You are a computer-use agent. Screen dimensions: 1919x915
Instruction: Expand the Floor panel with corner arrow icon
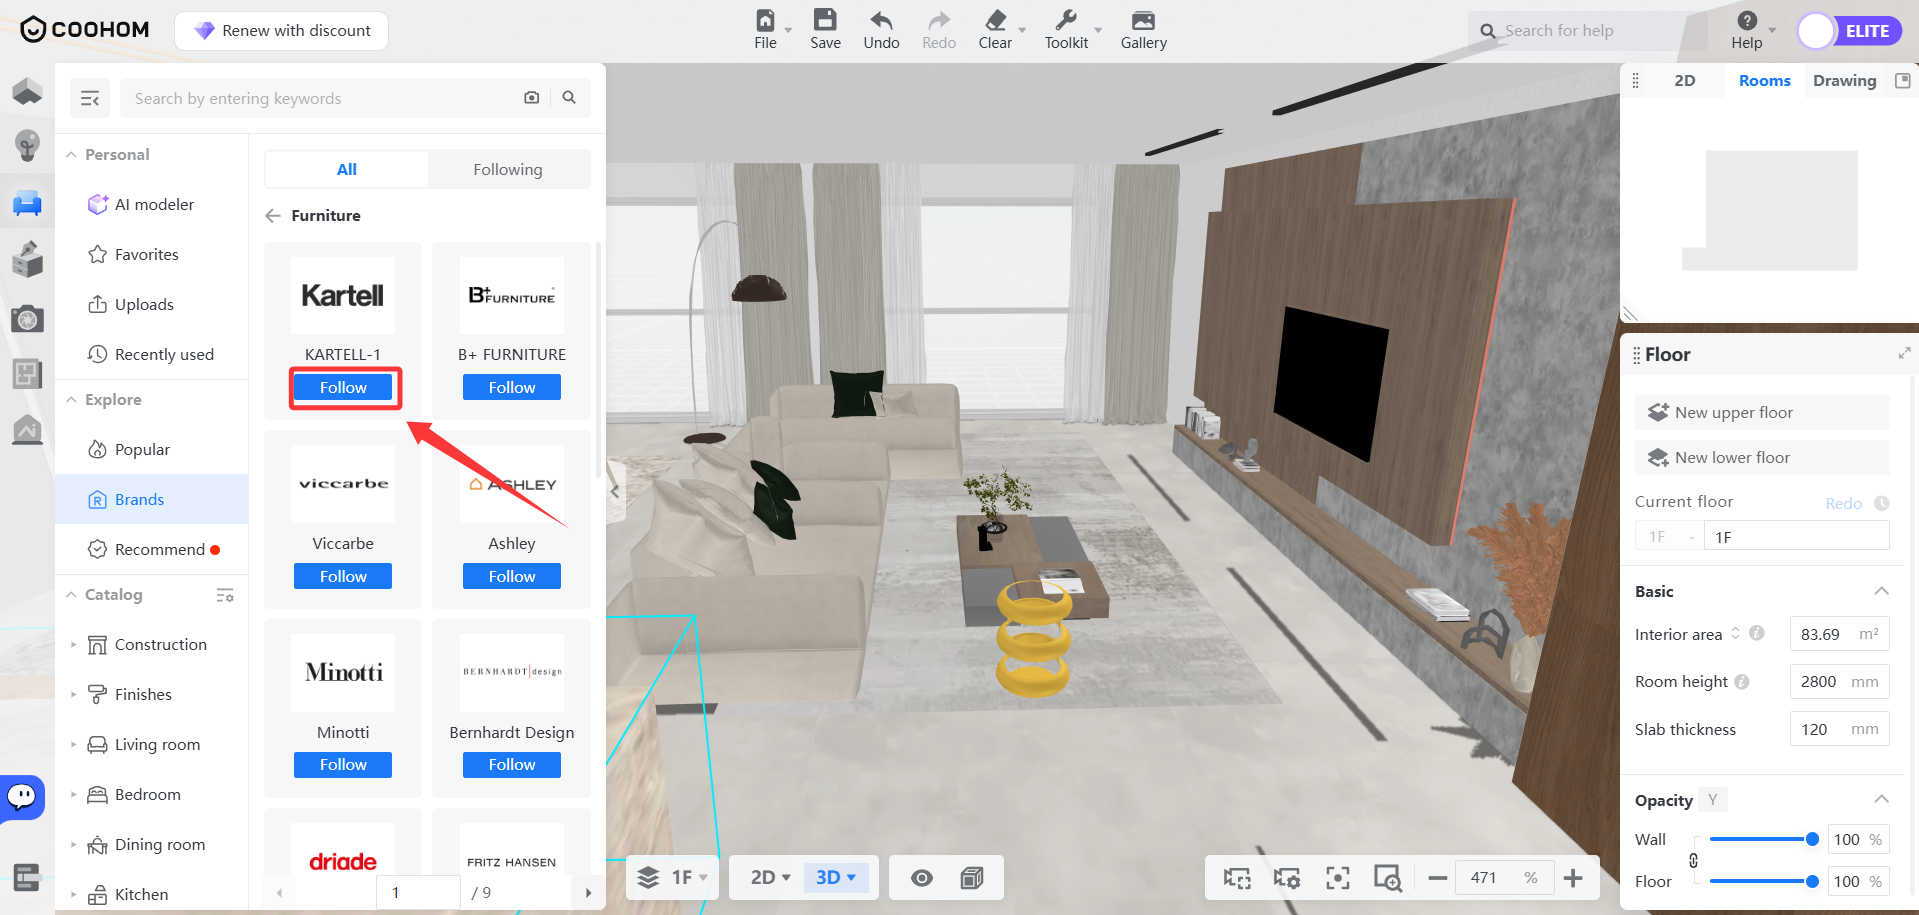pyautogui.click(x=1904, y=353)
